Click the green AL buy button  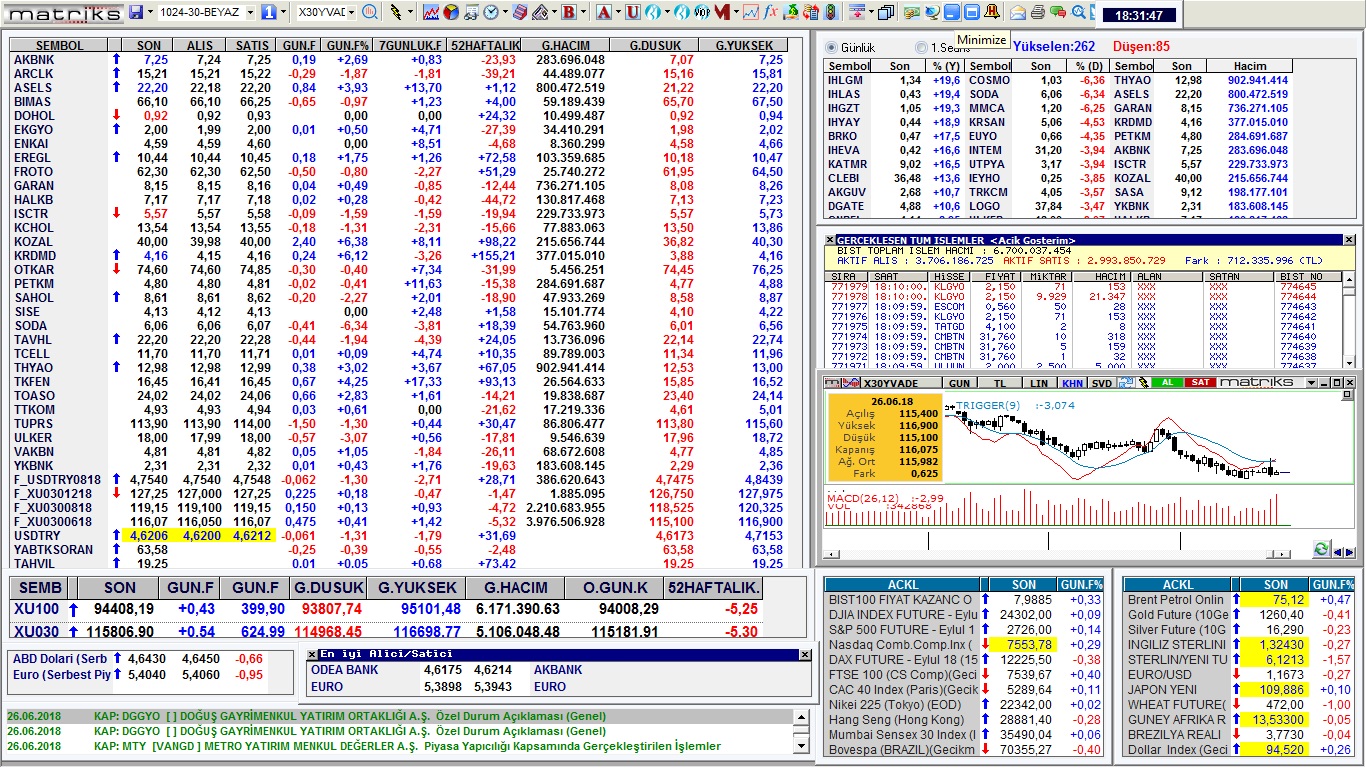(x=1167, y=383)
